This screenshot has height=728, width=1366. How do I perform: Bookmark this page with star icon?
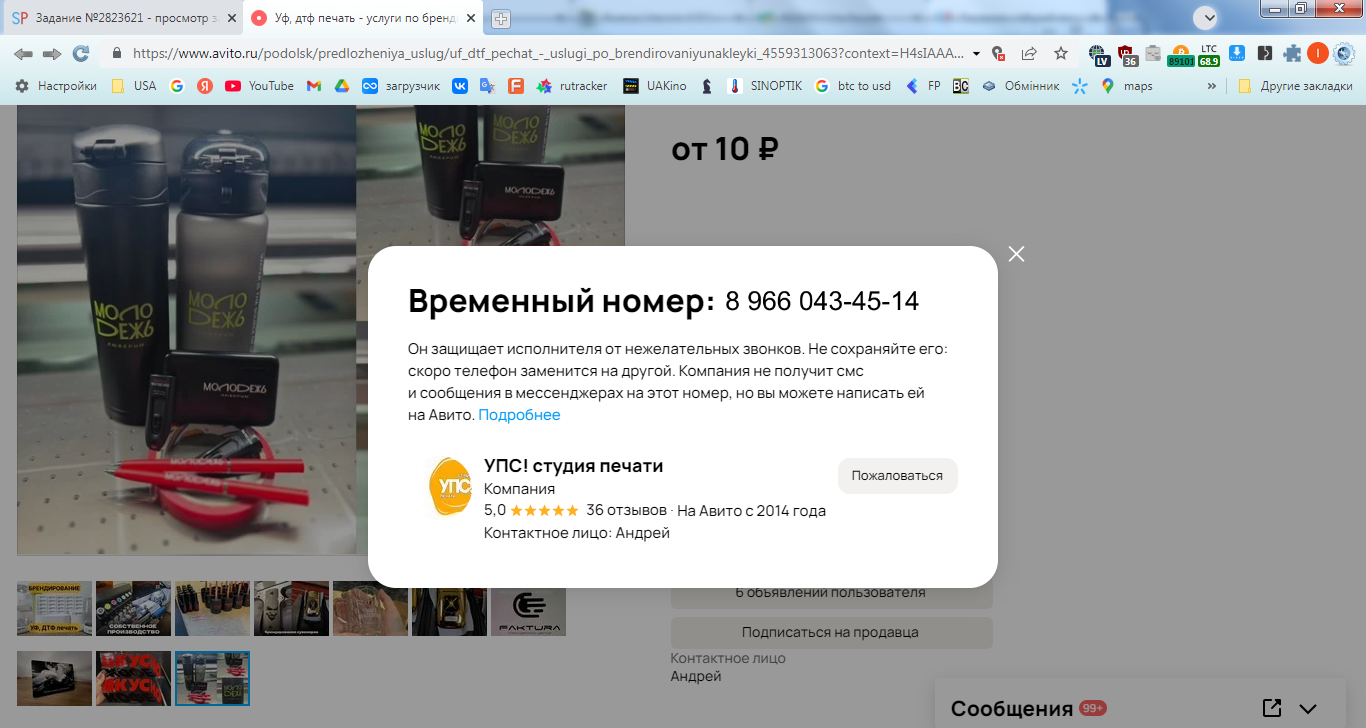point(1061,53)
